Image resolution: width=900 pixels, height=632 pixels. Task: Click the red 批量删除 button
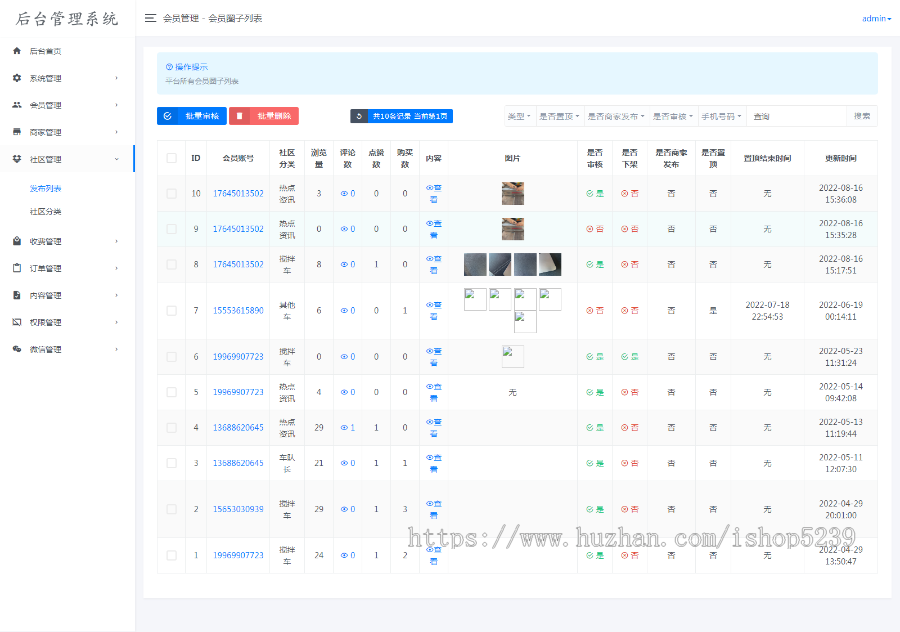264,116
